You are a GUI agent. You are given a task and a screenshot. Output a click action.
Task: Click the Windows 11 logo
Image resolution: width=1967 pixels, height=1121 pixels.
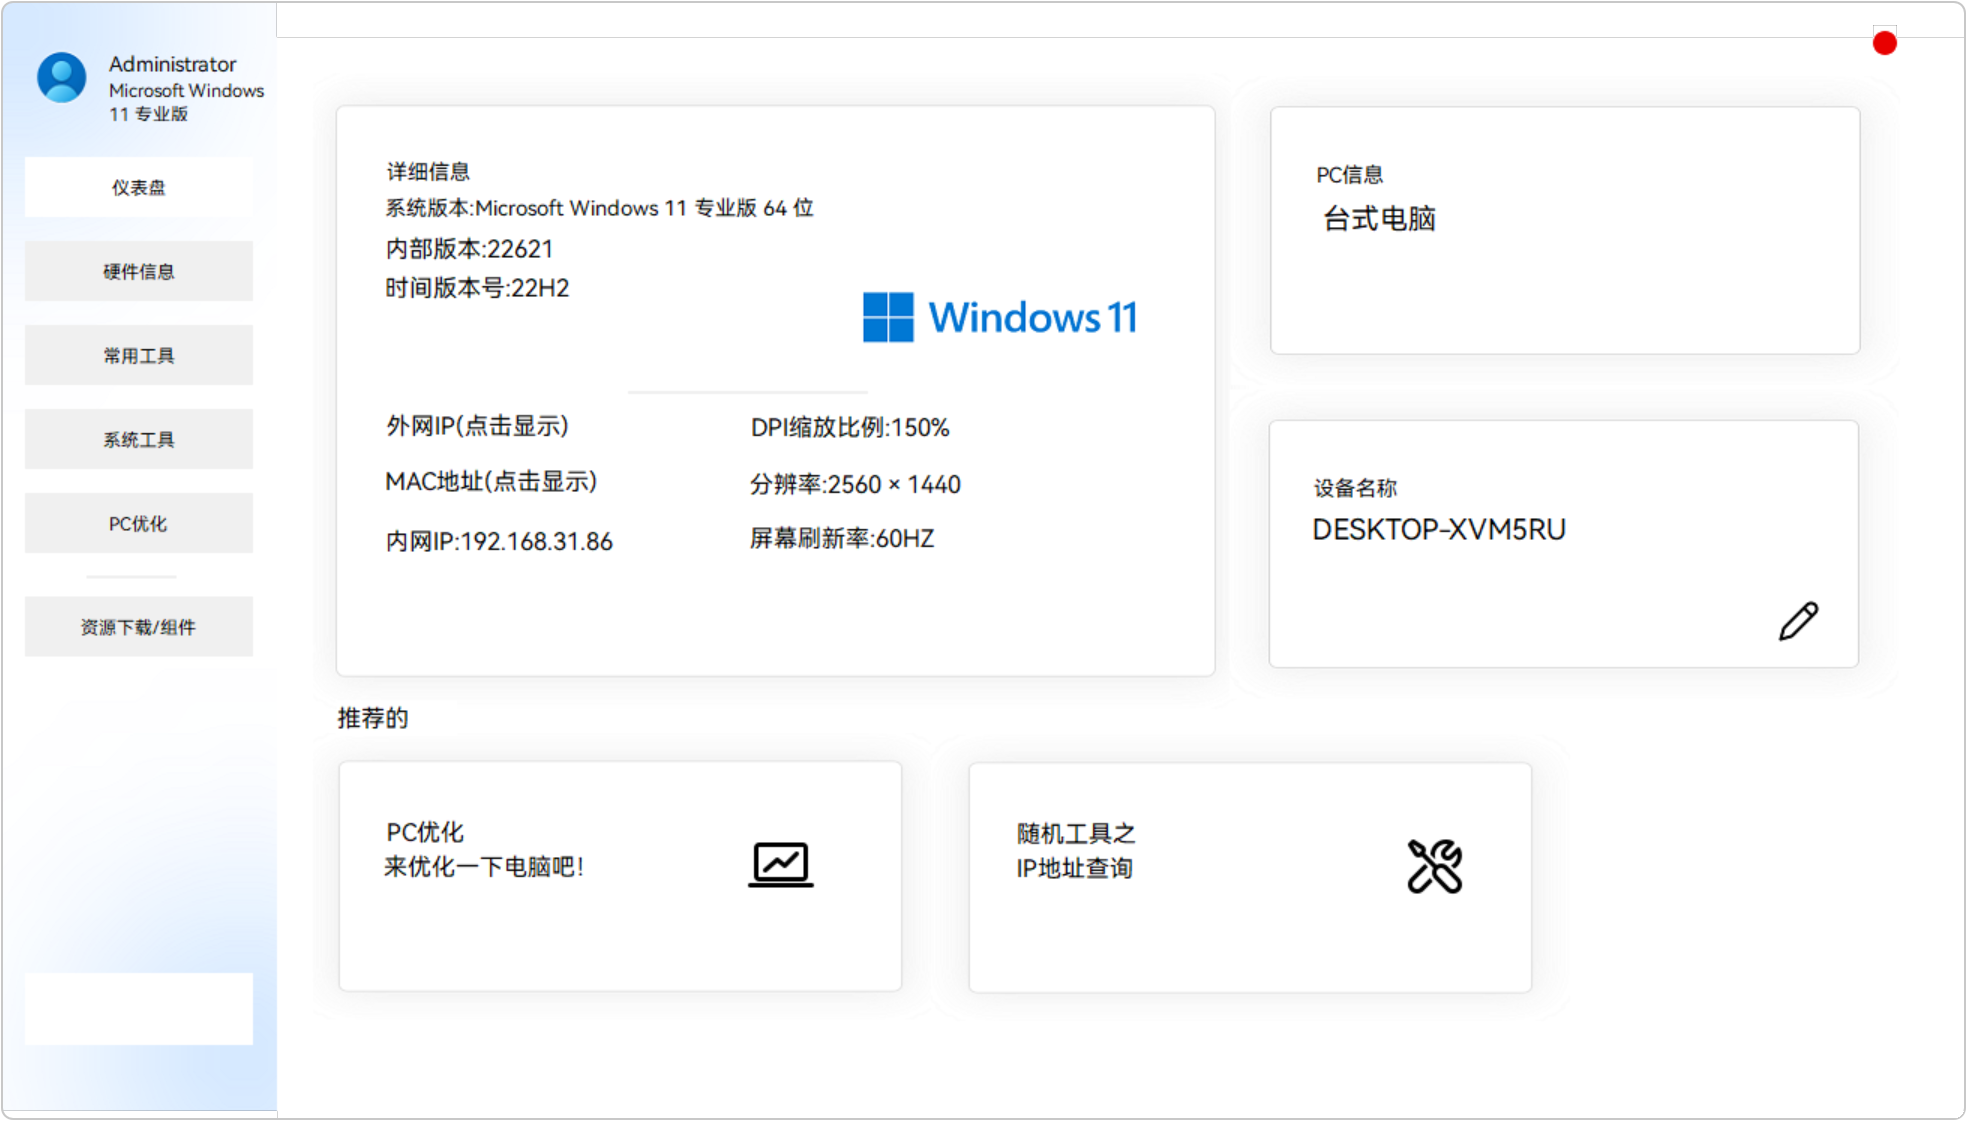(x=1000, y=317)
